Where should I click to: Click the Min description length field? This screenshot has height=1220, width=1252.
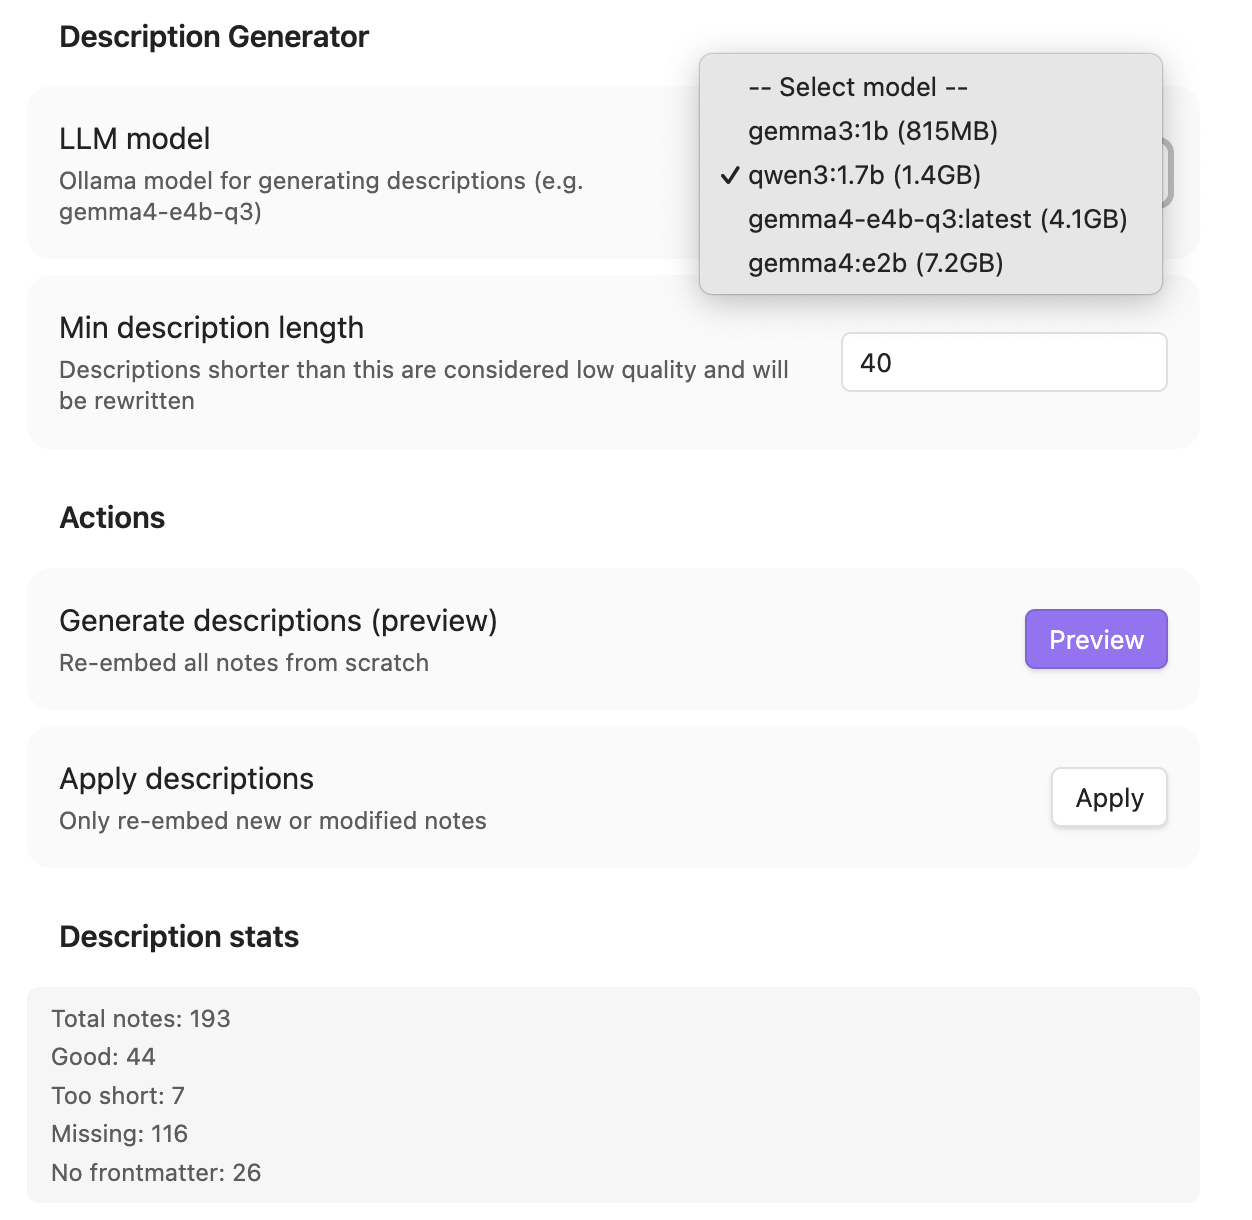coord(1003,362)
